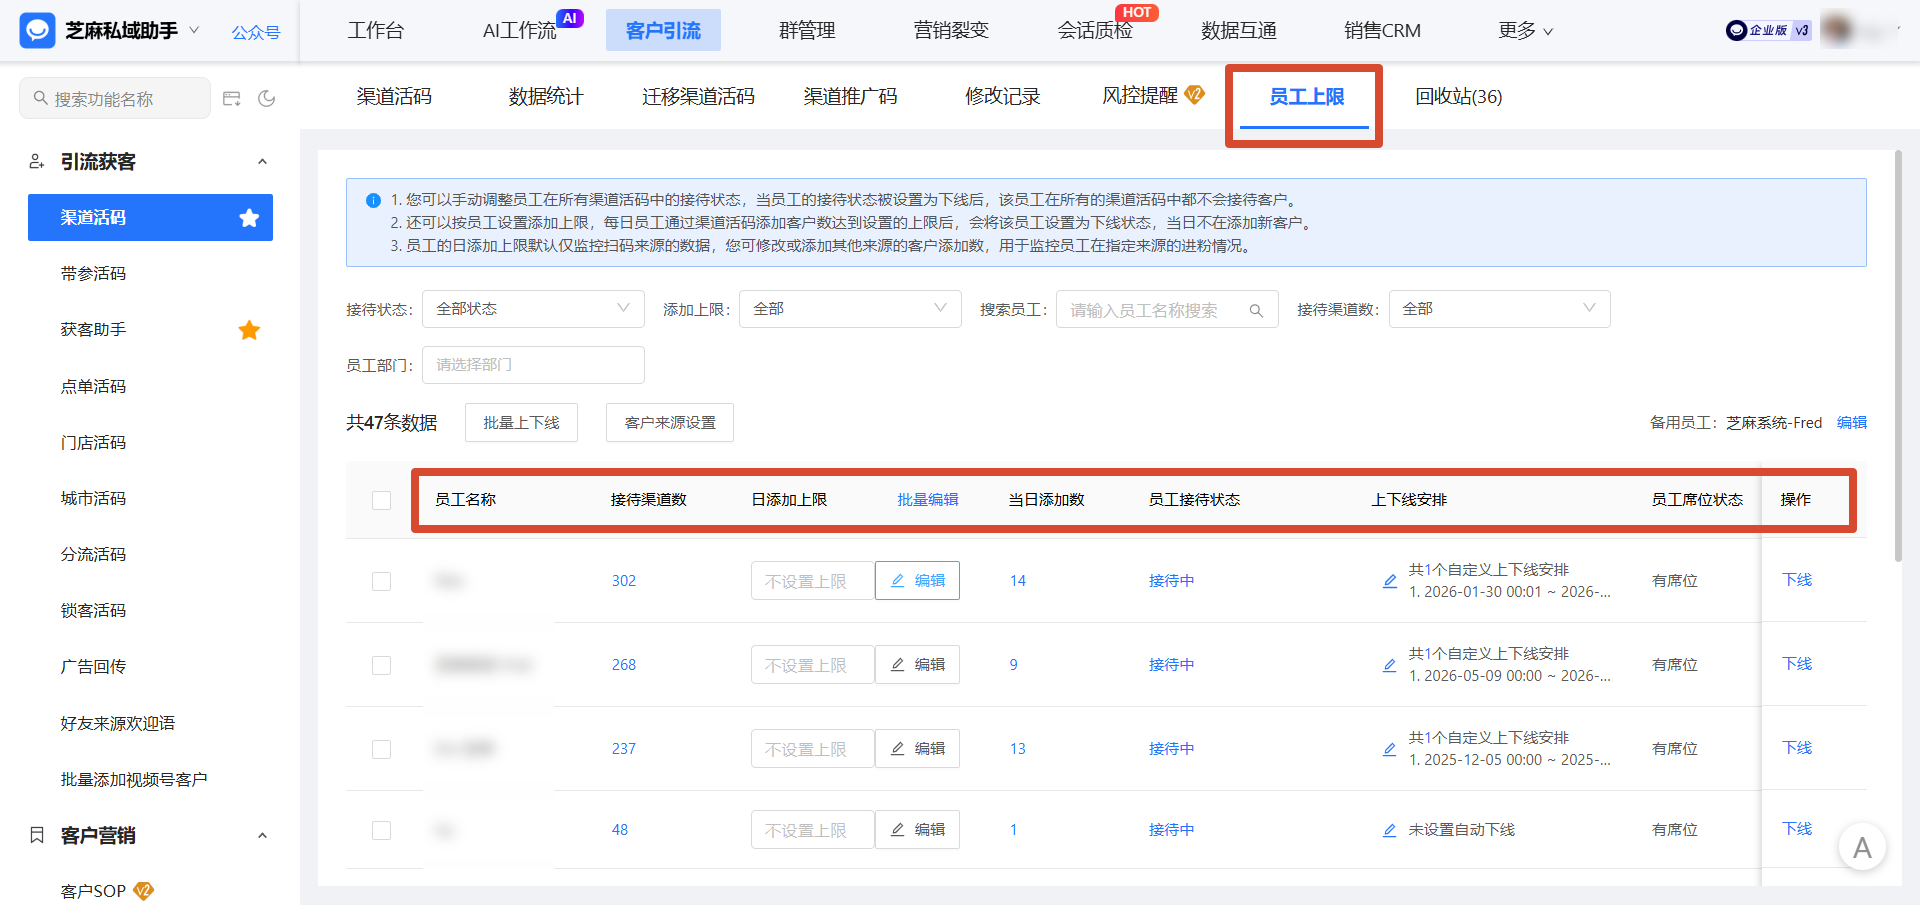Click the user avatar at top right
The height and width of the screenshot is (905, 1920).
pos(1838,30)
